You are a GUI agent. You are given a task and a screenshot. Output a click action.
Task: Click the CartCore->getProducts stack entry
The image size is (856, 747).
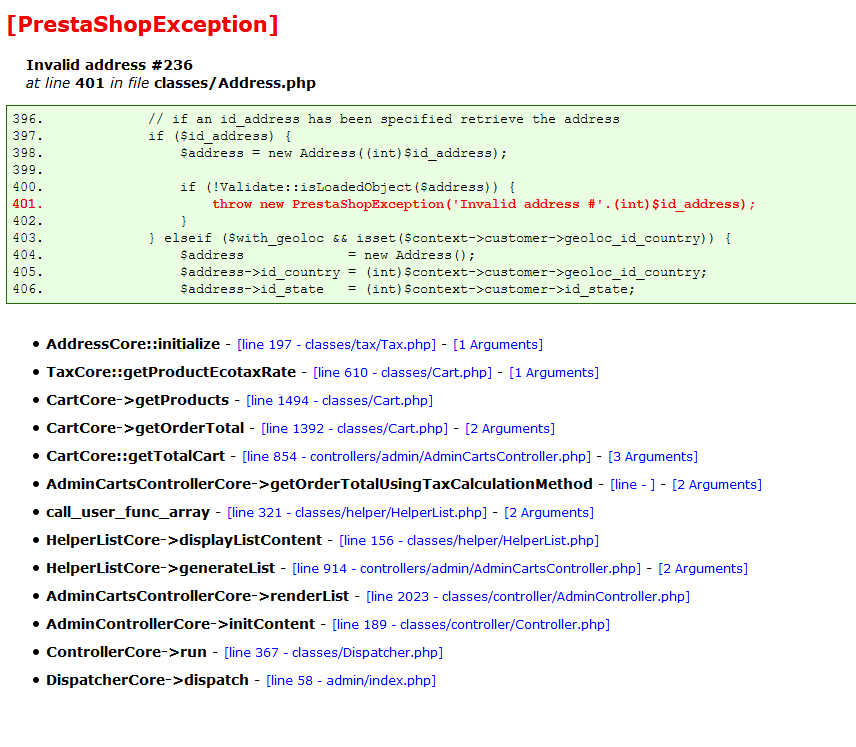tap(138, 400)
